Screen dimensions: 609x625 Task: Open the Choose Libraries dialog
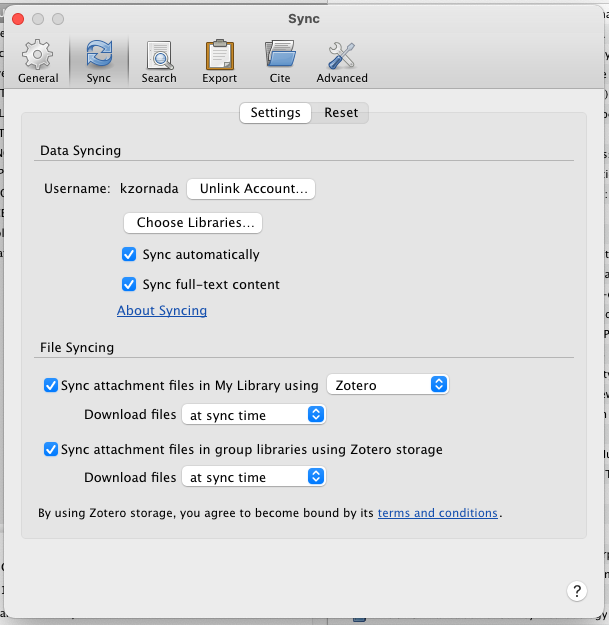[193, 222]
